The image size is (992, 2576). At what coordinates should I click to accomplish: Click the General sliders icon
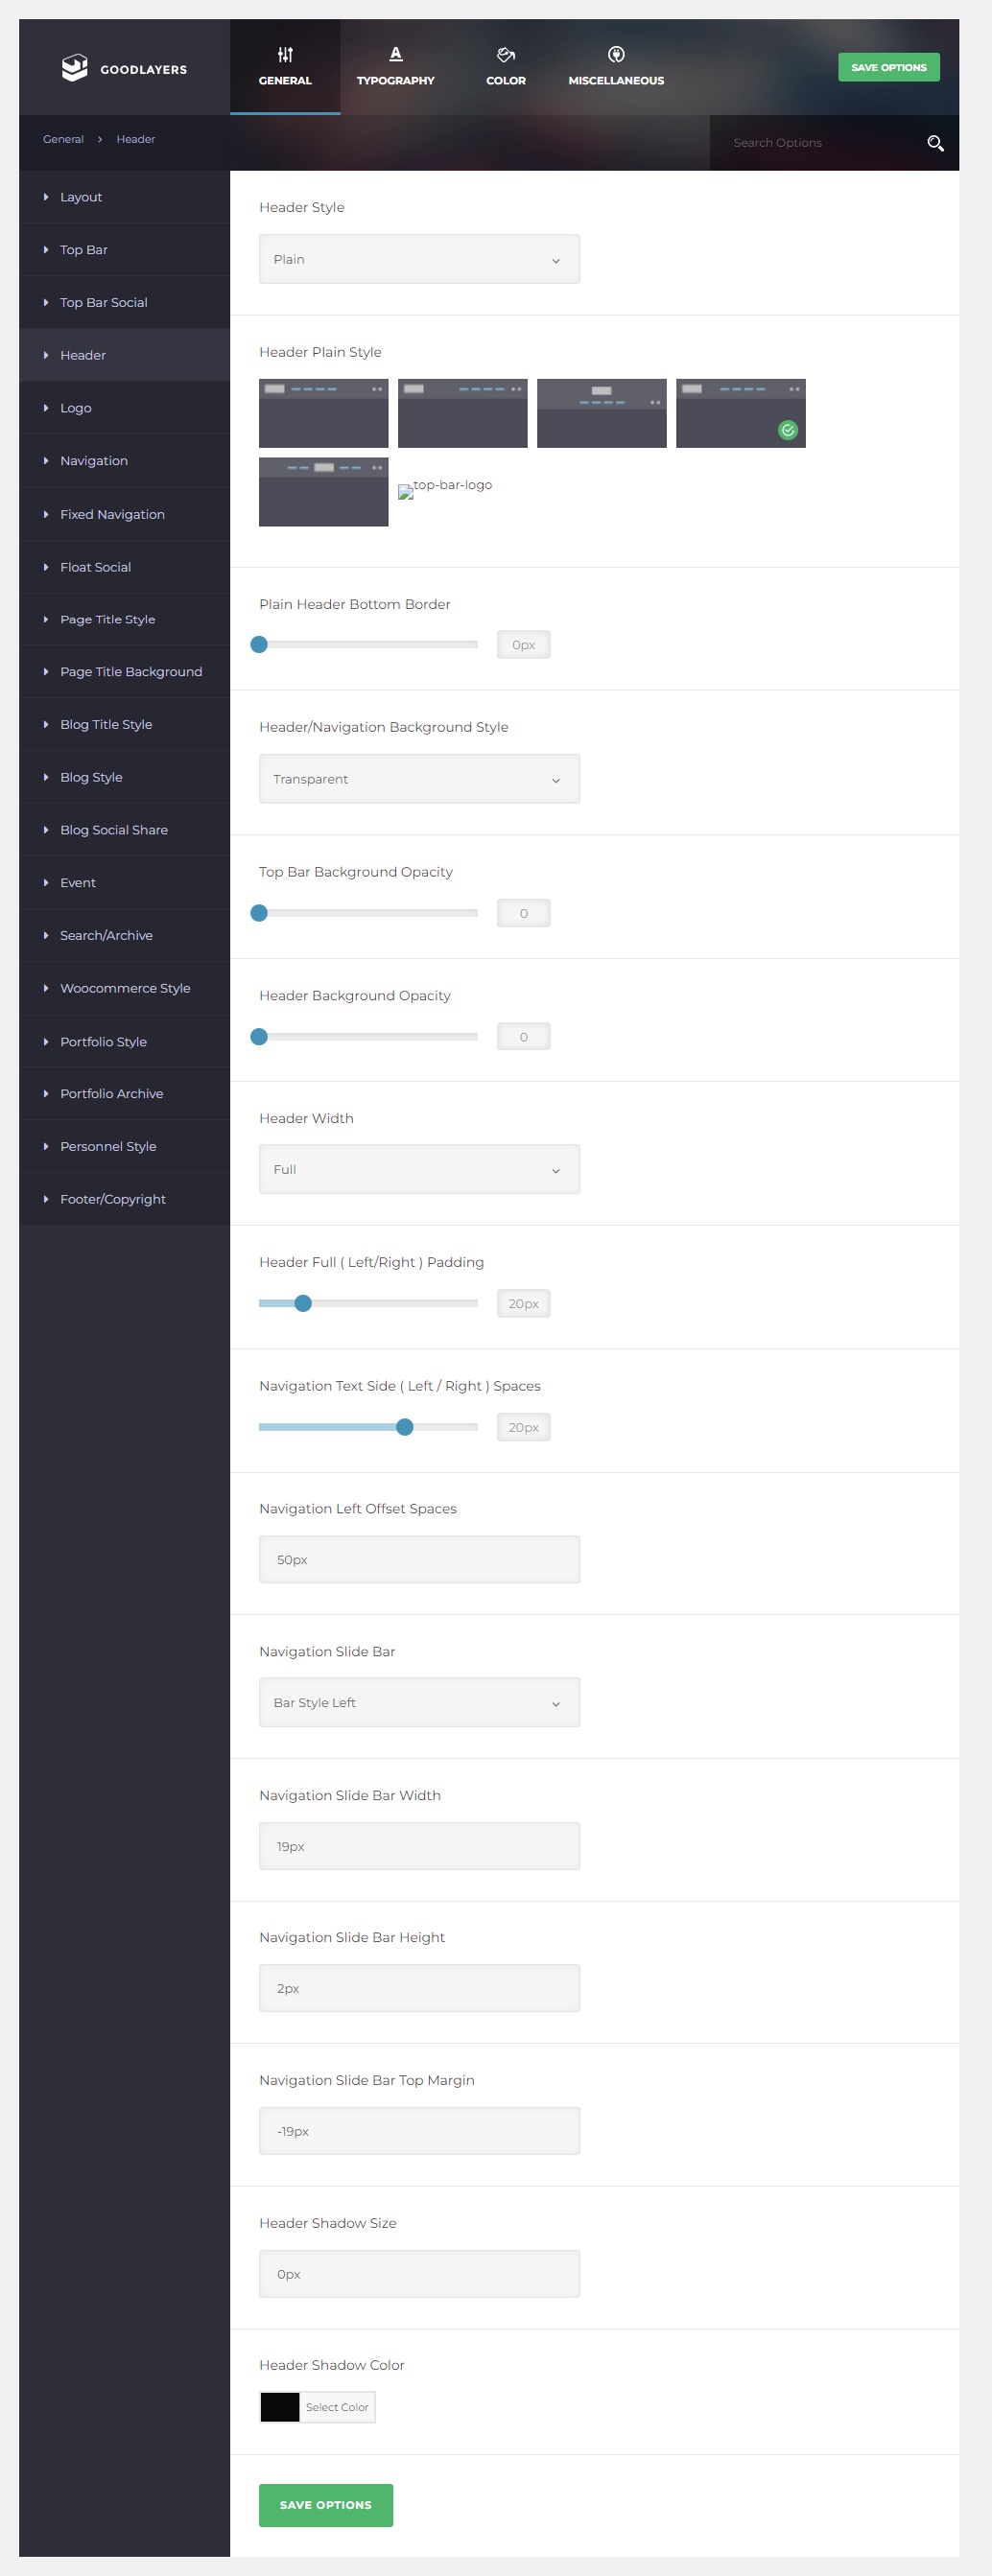(x=285, y=54)
